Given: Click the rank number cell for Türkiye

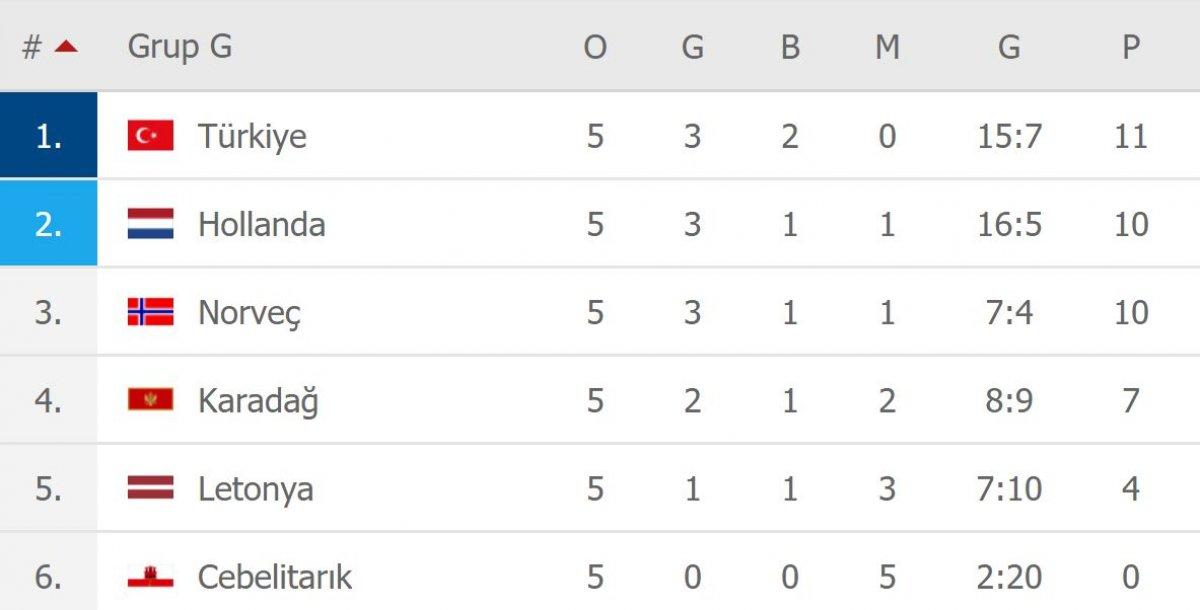Looking at the screenshot, I should tap(48, 135).
